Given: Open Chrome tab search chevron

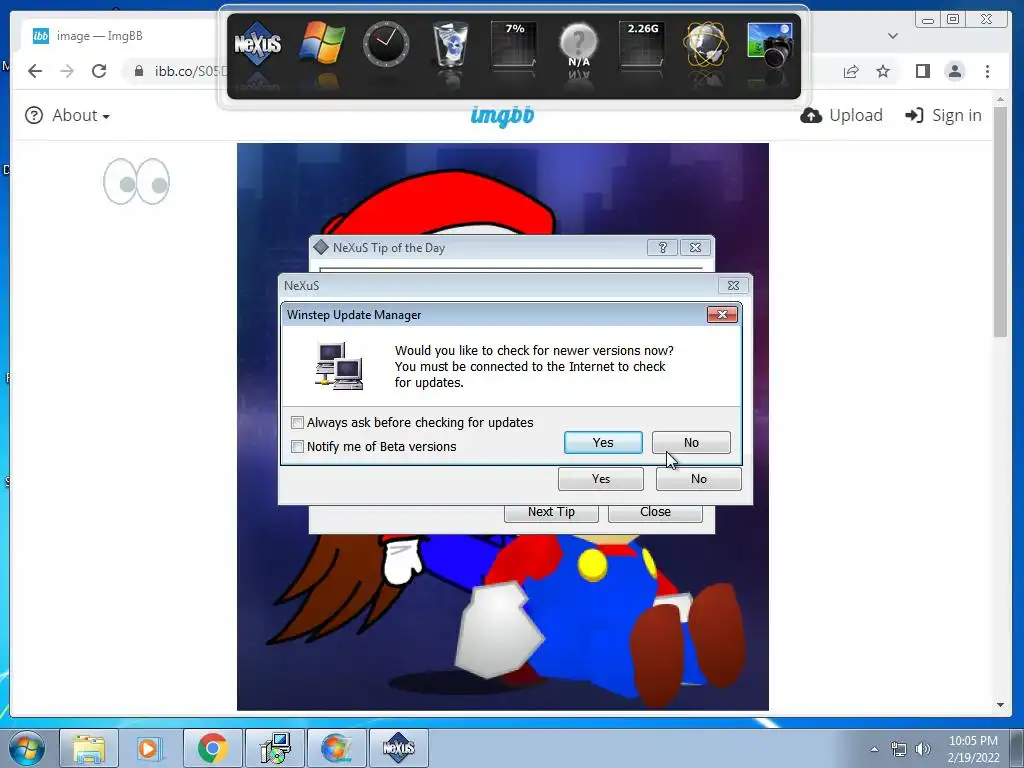Looking at the screenshot, I should point(893,36).
